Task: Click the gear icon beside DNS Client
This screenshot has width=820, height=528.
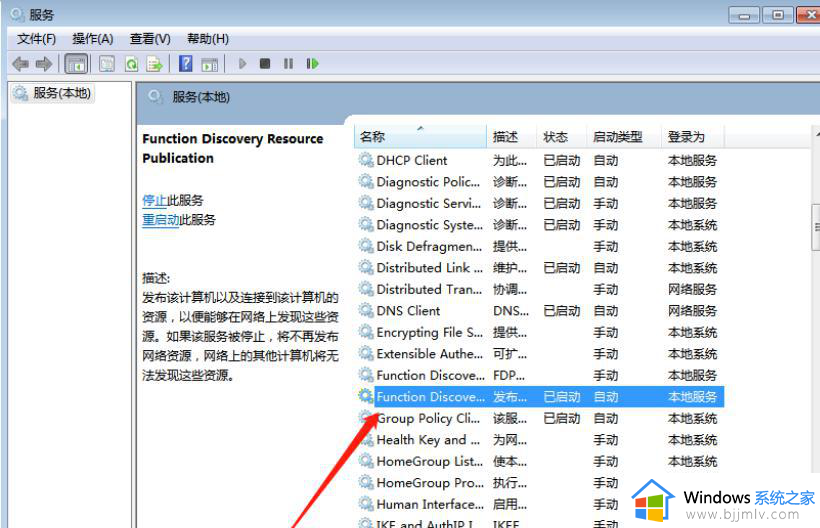Action: pos(366,309)
